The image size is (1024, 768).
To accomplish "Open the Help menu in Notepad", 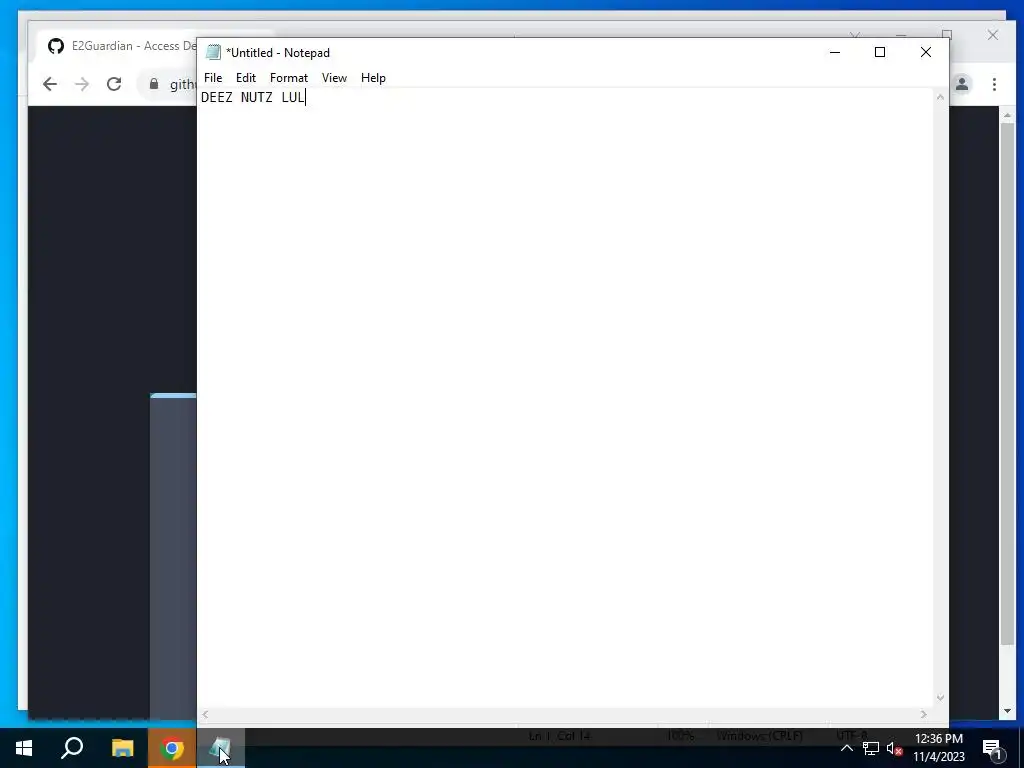I will [x=373, y=78].
